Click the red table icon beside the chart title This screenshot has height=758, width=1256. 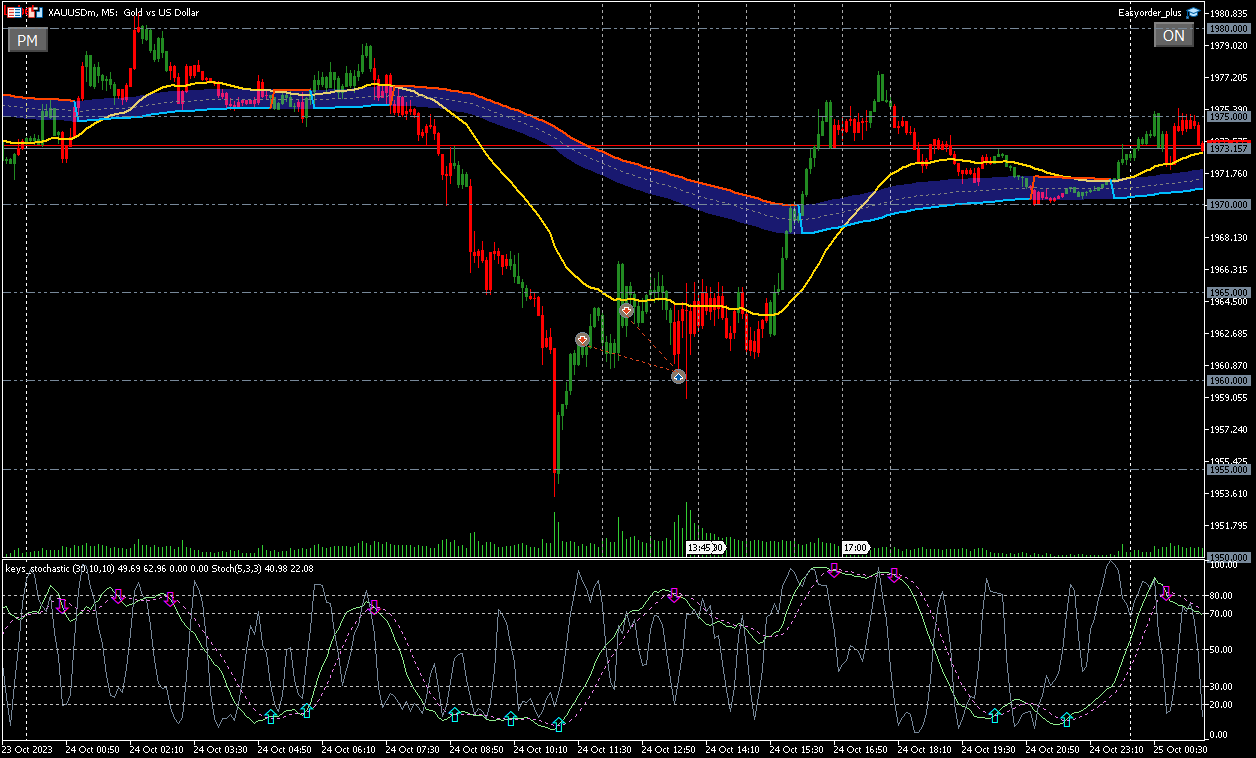click(14, 12)
